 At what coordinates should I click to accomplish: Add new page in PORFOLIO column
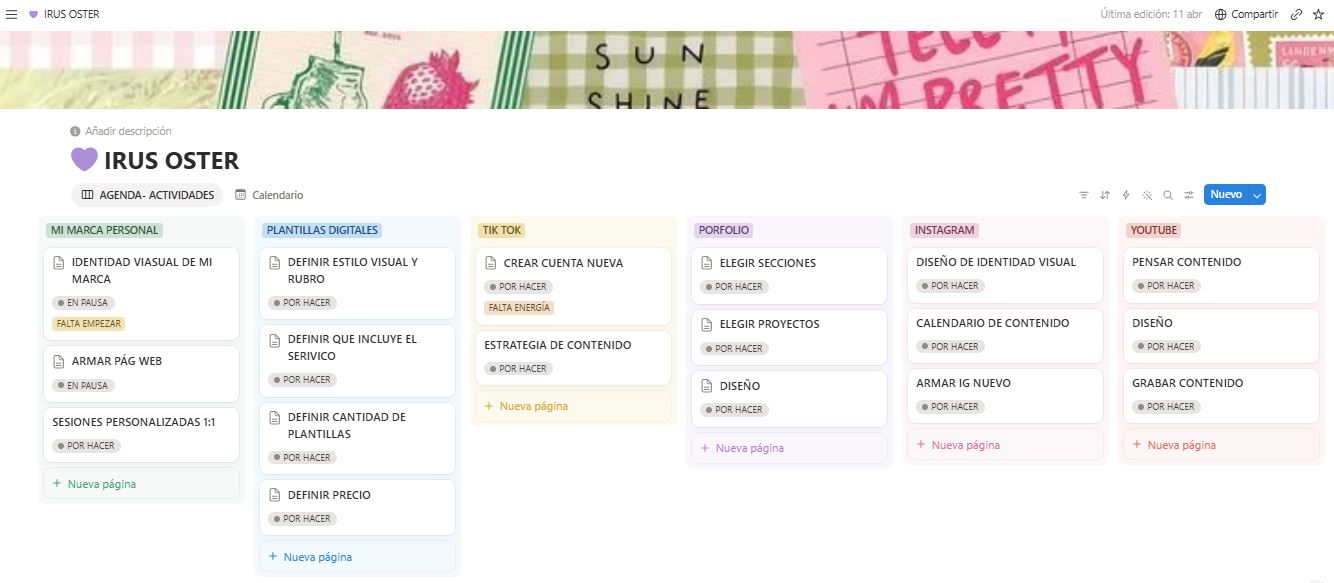[789, 448]
